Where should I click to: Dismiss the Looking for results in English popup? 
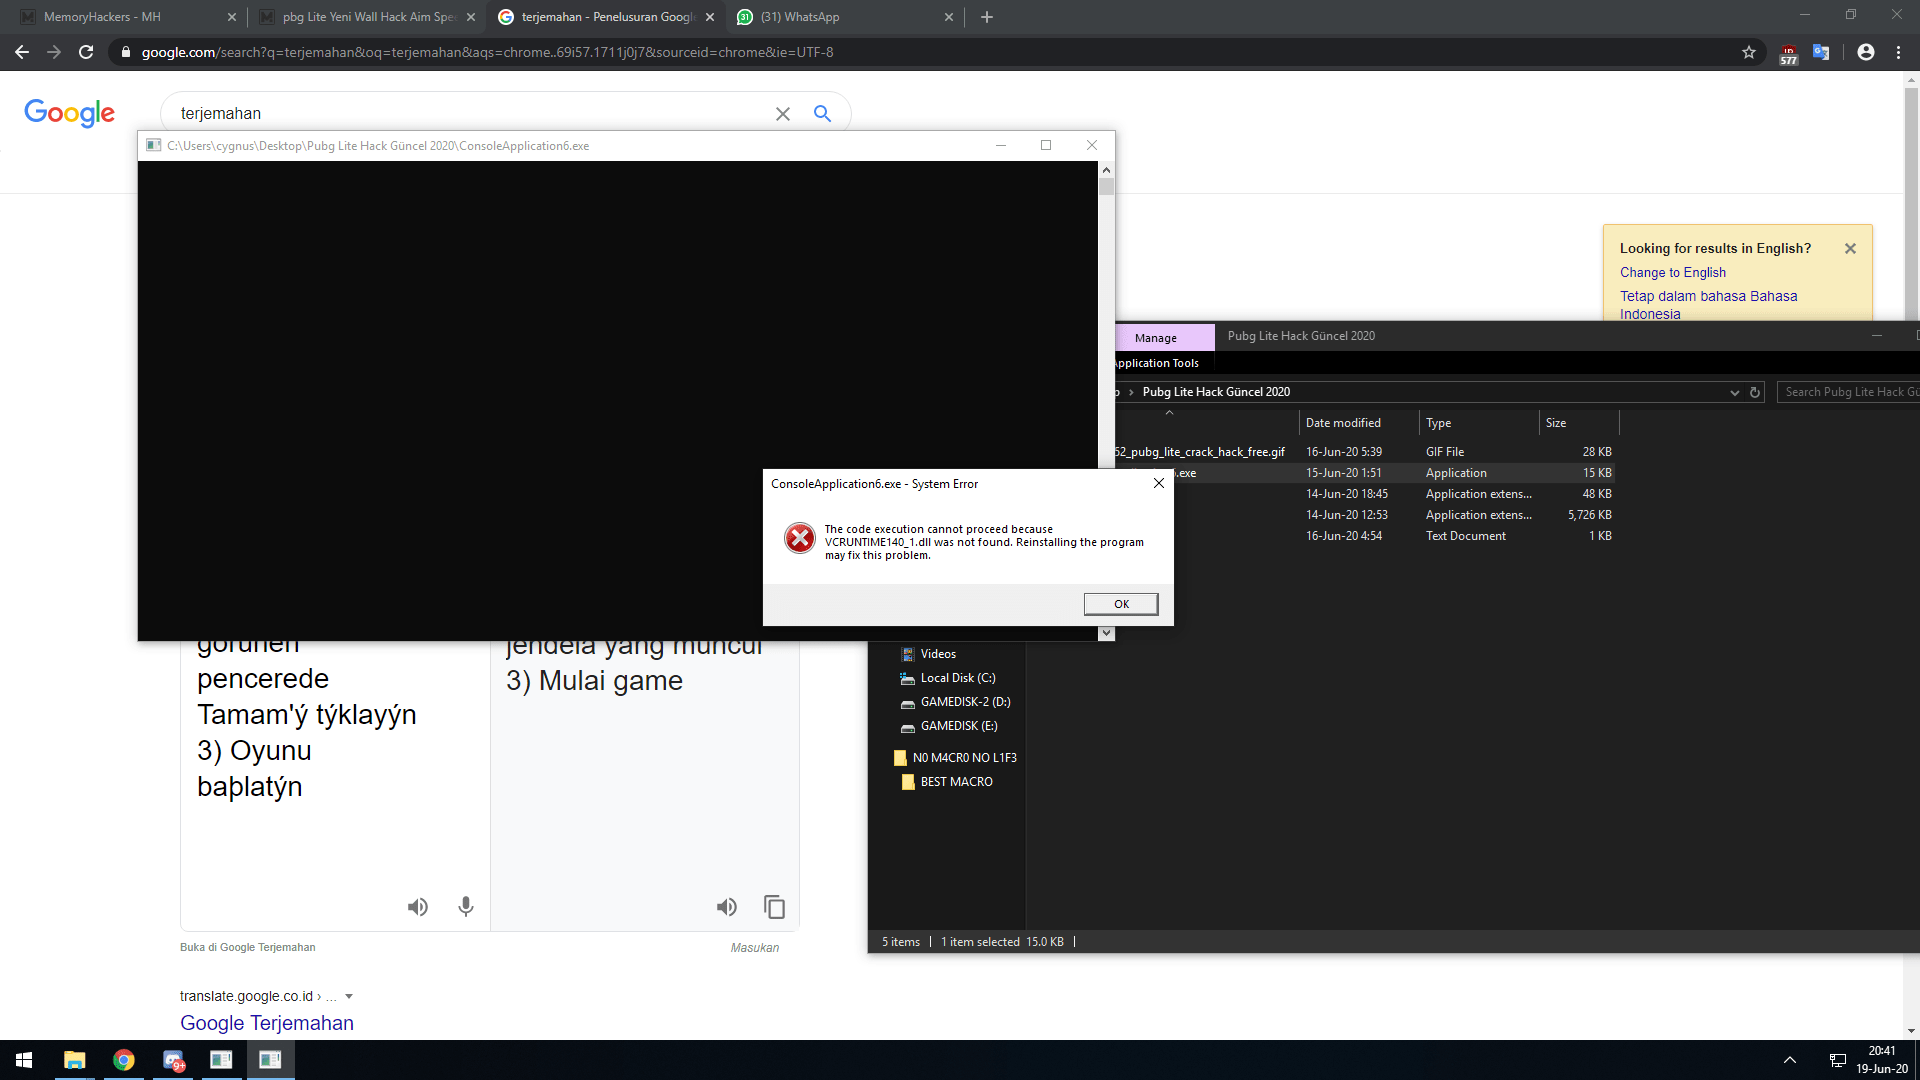point(1850,249)
